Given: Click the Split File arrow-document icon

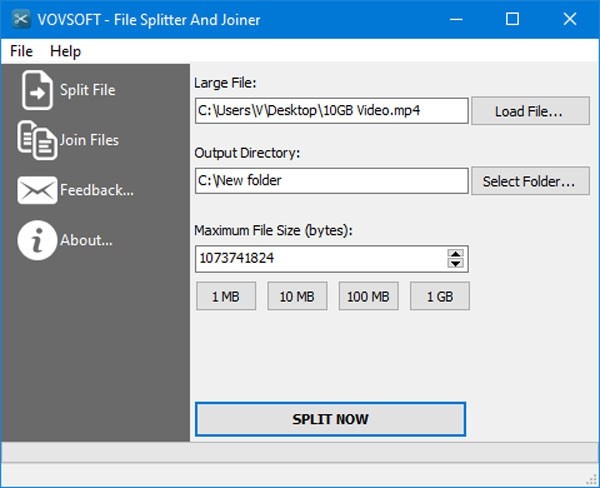Looking at the screenshot, I should click(37, 90).
